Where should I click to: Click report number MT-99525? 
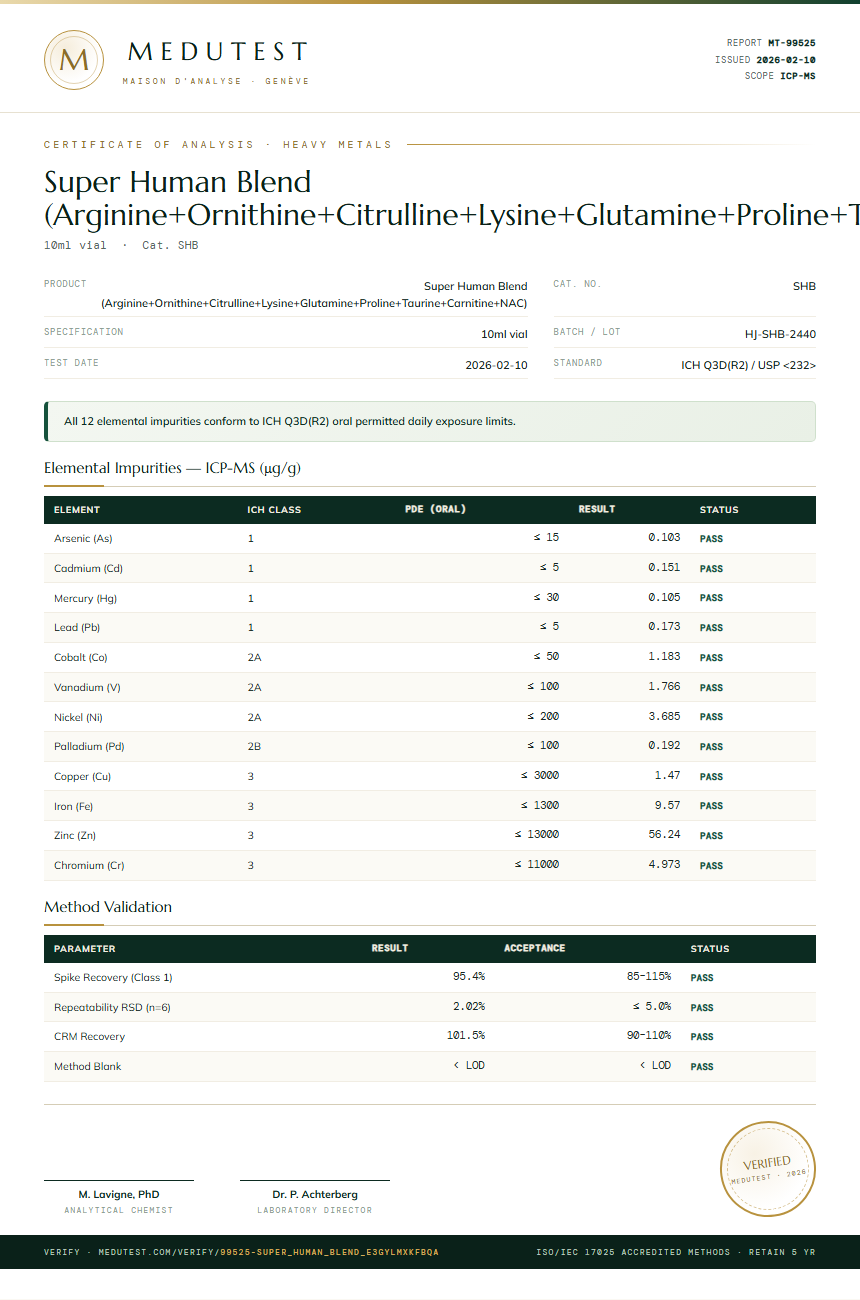pyautogui.click(x=791, y=43)
